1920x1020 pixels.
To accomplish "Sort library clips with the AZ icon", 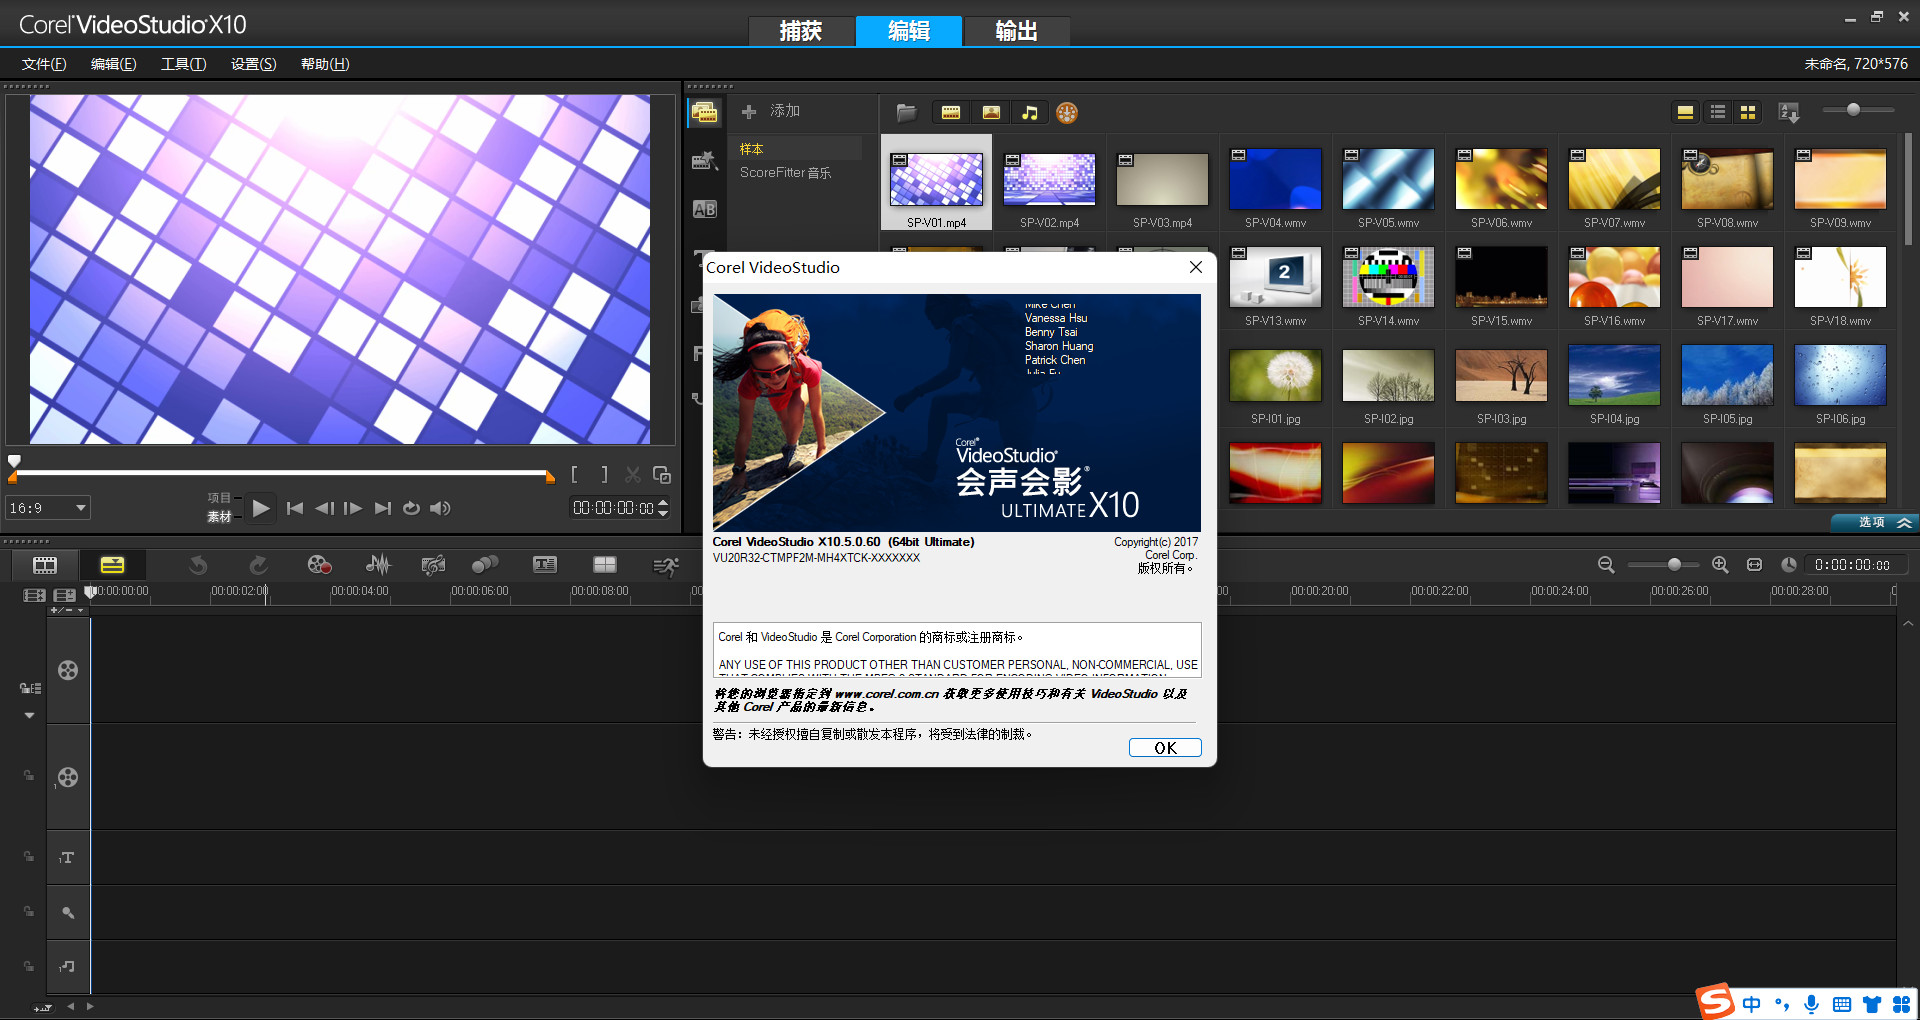I will [x=1789, y=113].
